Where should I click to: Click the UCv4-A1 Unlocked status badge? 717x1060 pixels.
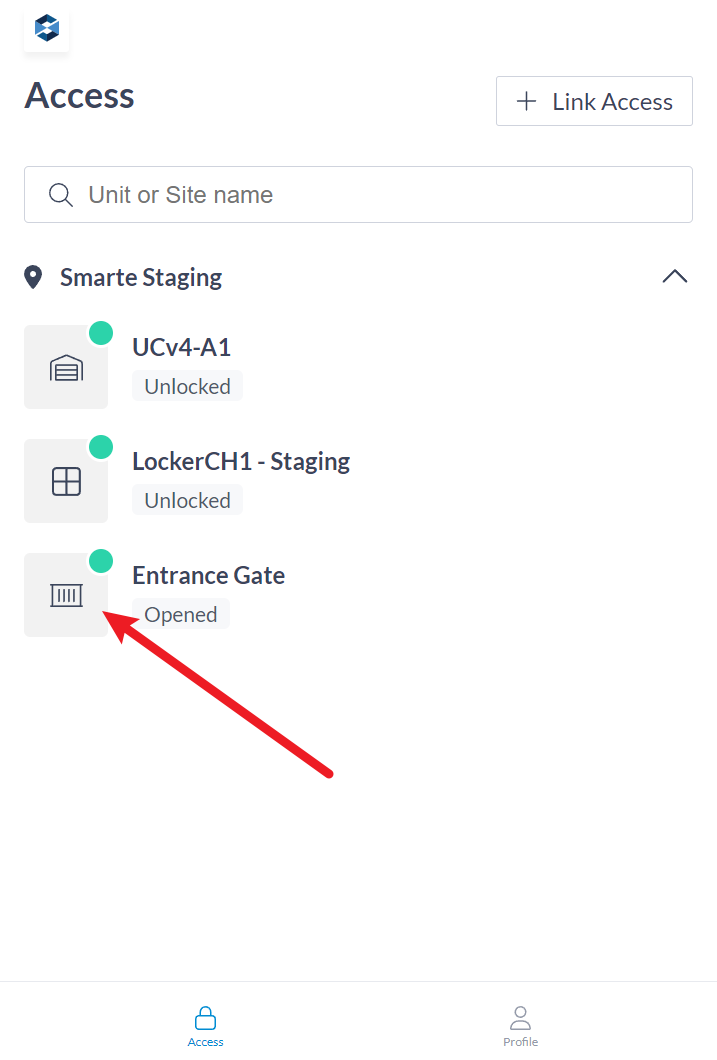pos(187,387)
